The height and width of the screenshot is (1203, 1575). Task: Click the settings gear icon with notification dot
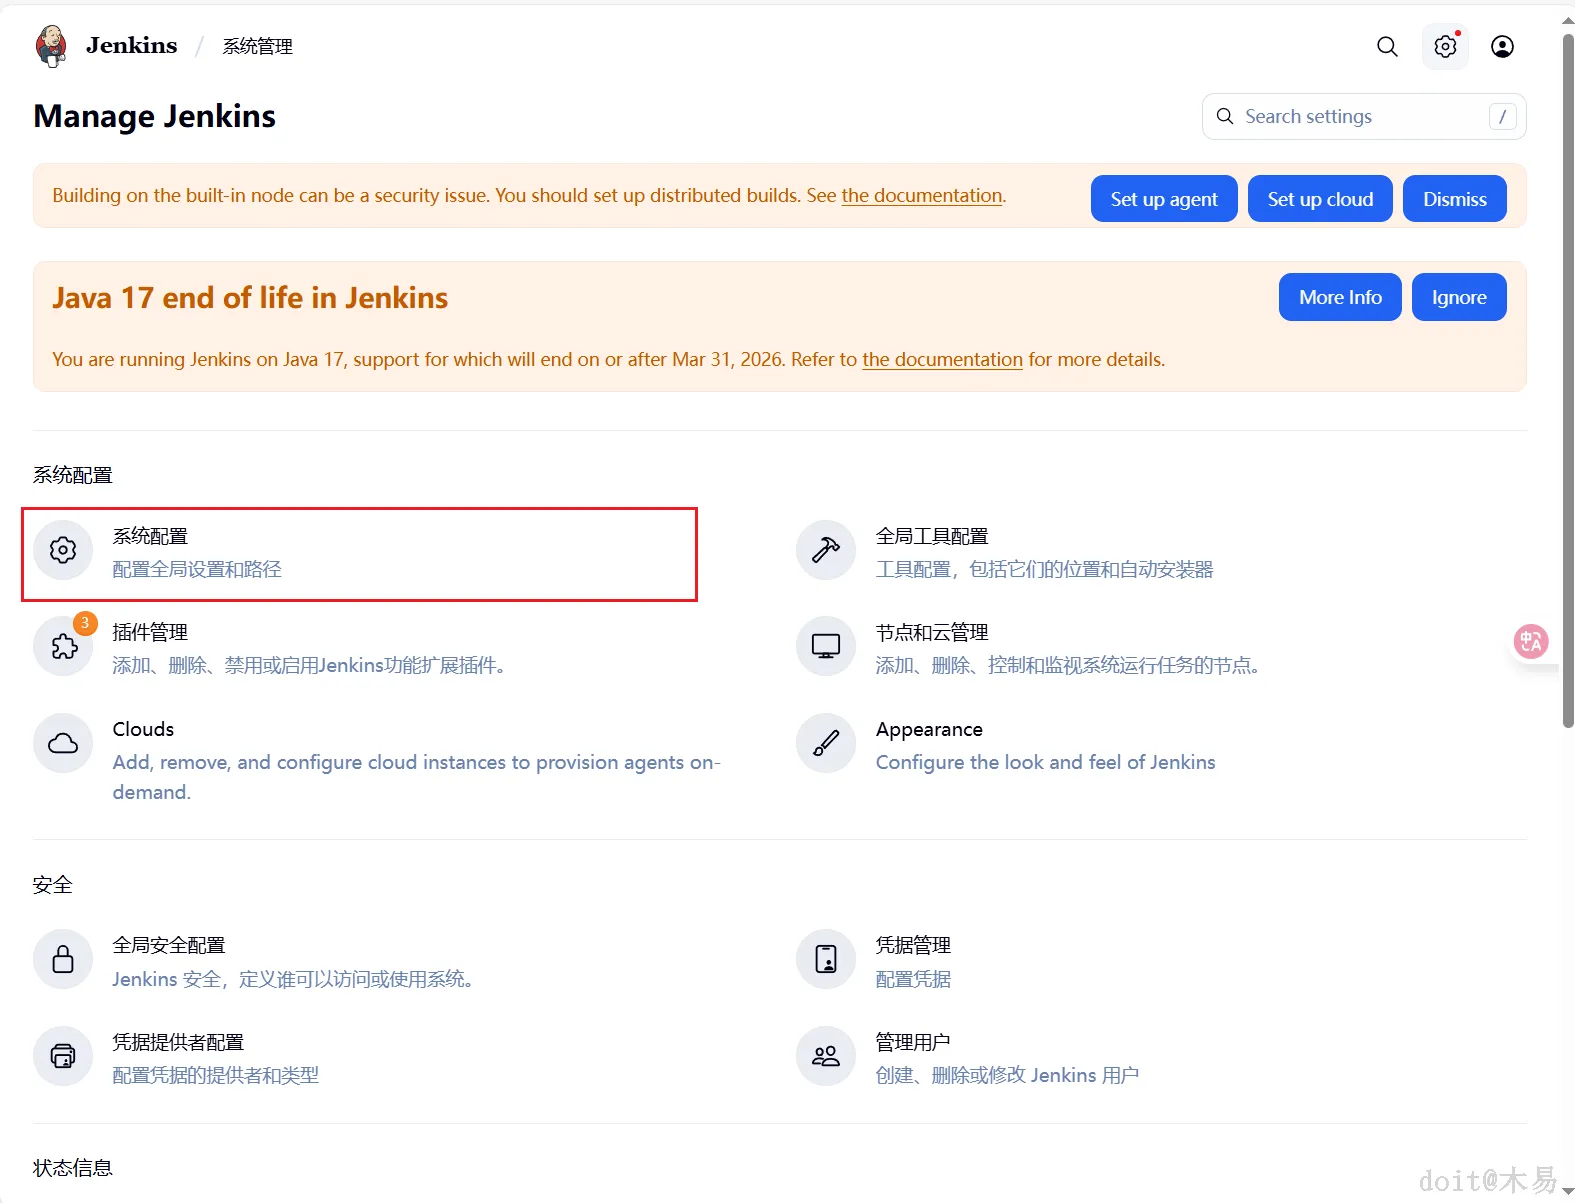tap(1444, 46)
